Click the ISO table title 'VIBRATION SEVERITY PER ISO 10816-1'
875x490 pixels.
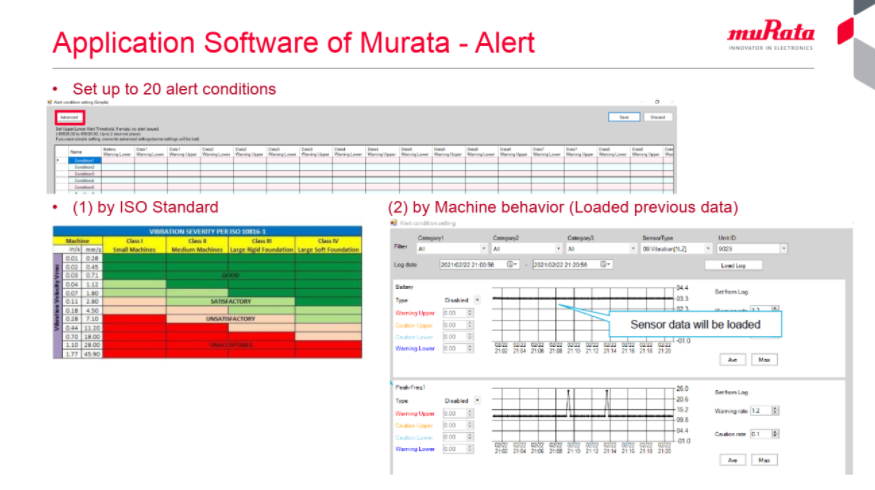(x=208, y=231)
